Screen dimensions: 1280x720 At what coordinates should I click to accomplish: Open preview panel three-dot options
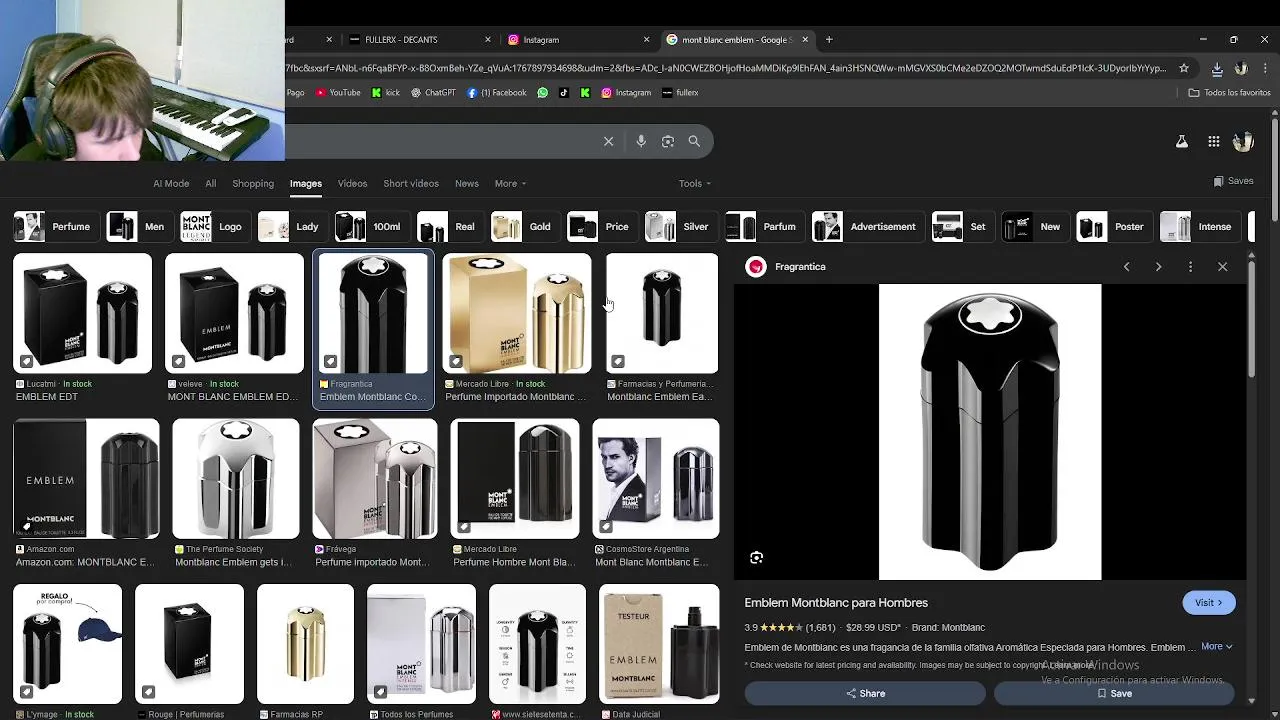pyautogui.click(x=1190, y=267)
